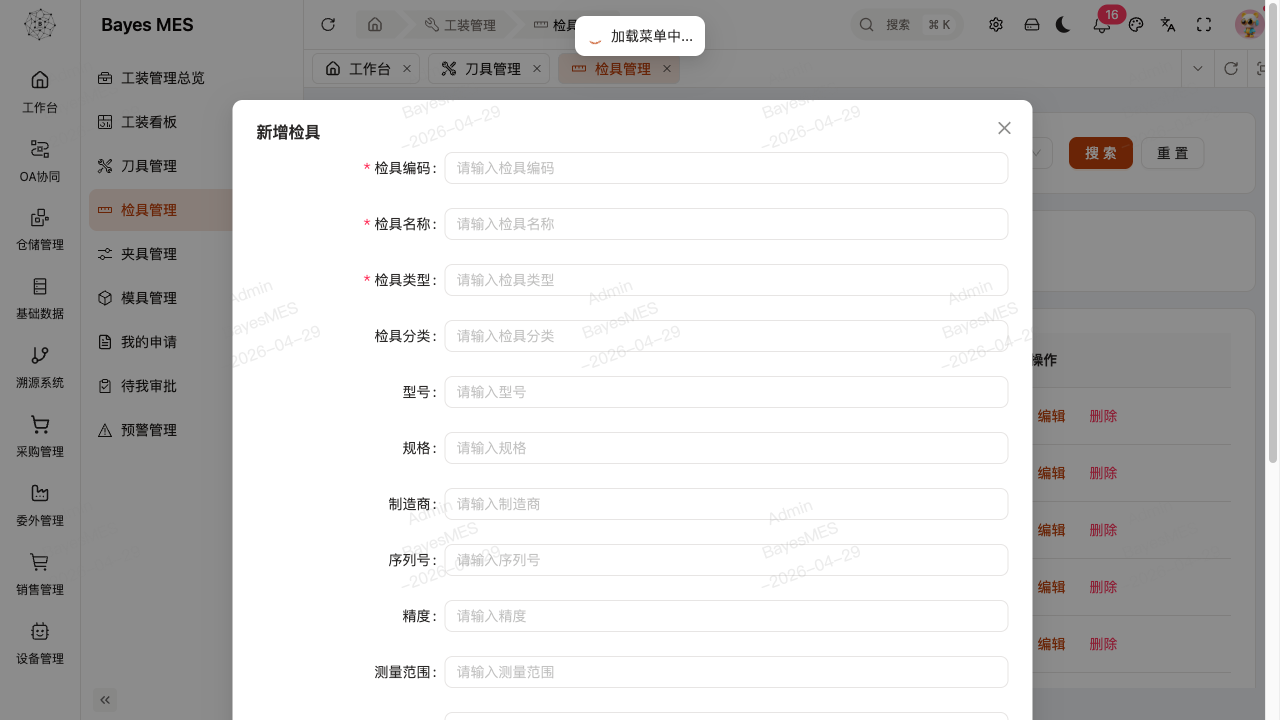Toggle dark mode with moon icon
Screen dimensions: 1280x720
[1063, 25]
